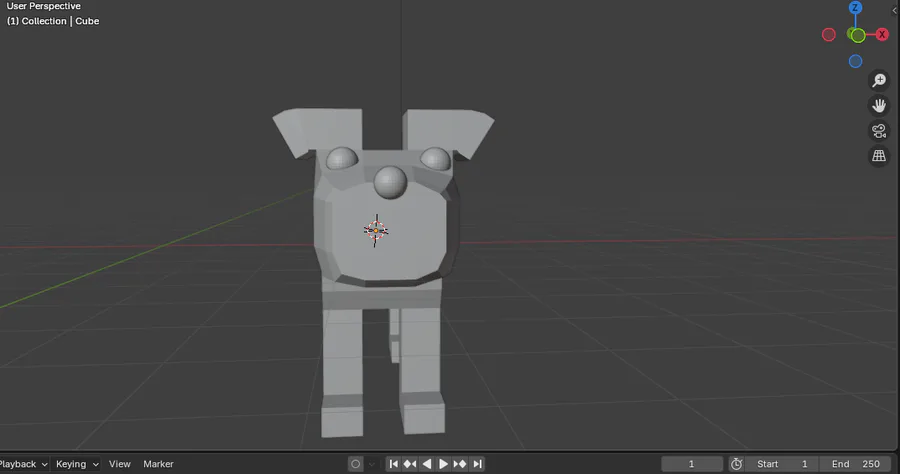Toggle the camera view icon

coord(879,131)
